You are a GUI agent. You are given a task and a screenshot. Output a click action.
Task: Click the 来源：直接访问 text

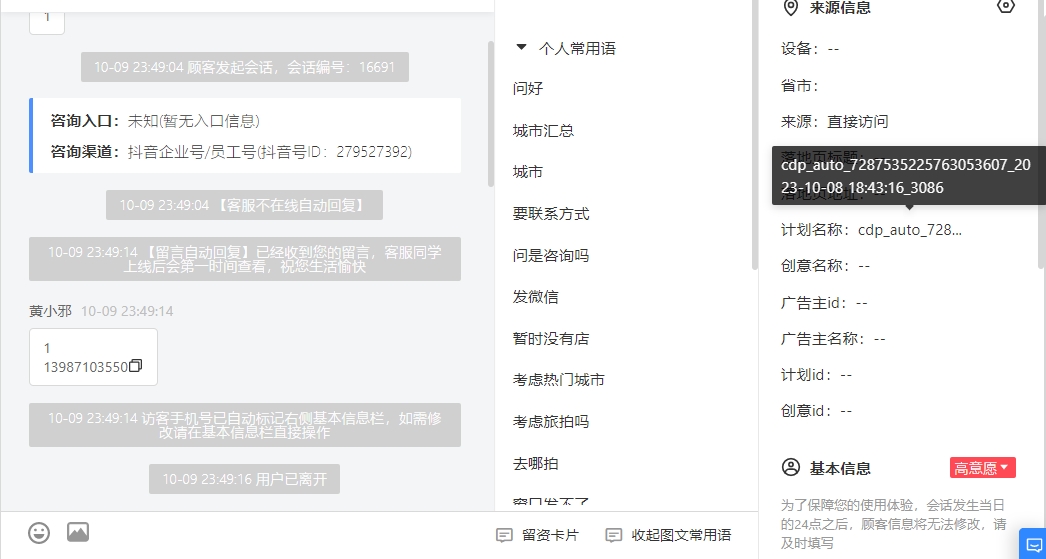pos(835,121)
